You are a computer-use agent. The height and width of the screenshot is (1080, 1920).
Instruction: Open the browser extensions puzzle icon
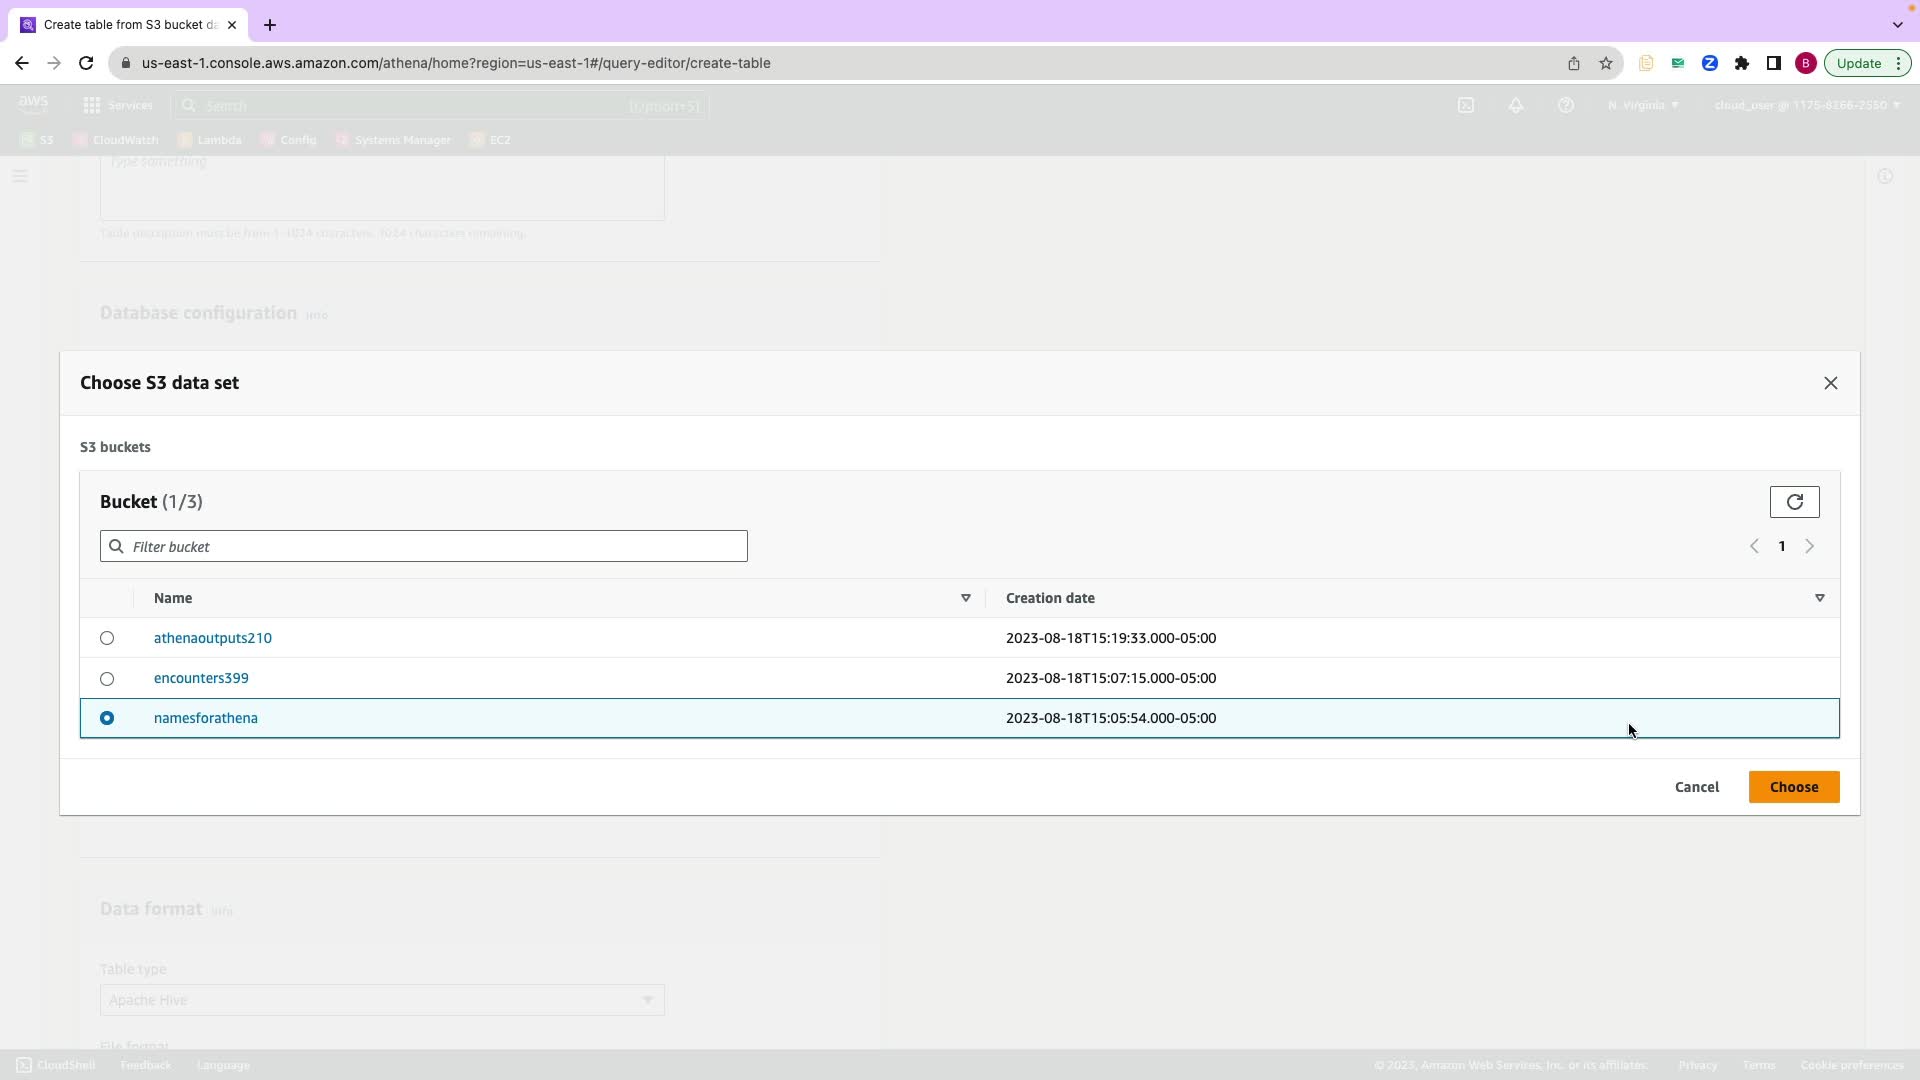[1741, 63]
